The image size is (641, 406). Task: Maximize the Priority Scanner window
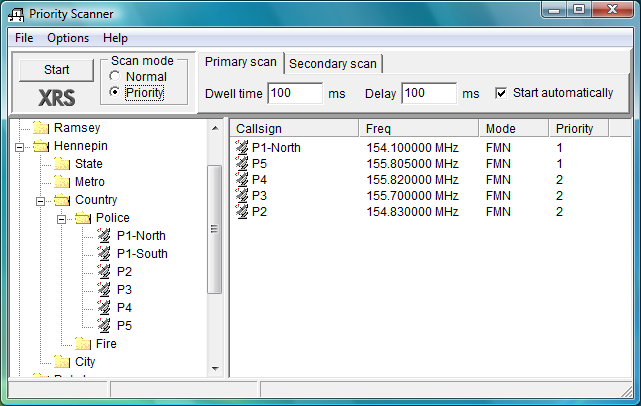[578, 9]
